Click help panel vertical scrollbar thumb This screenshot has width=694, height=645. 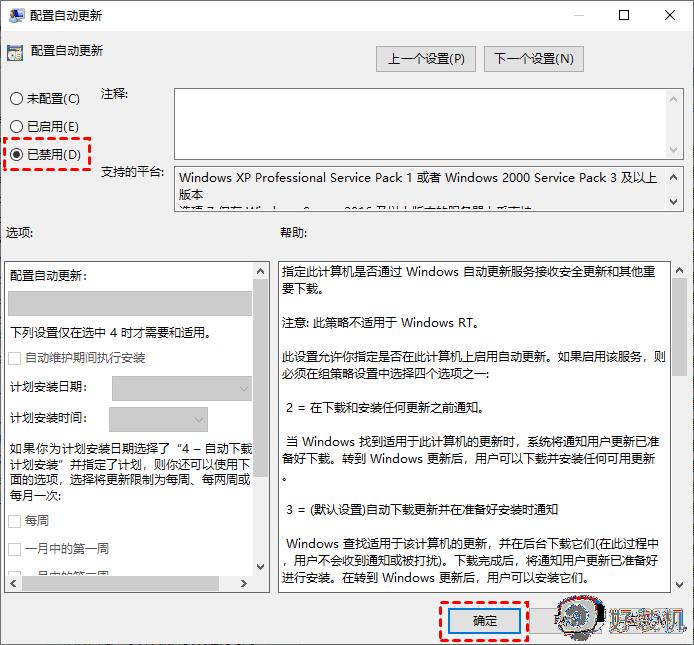(x=679, y=328)
